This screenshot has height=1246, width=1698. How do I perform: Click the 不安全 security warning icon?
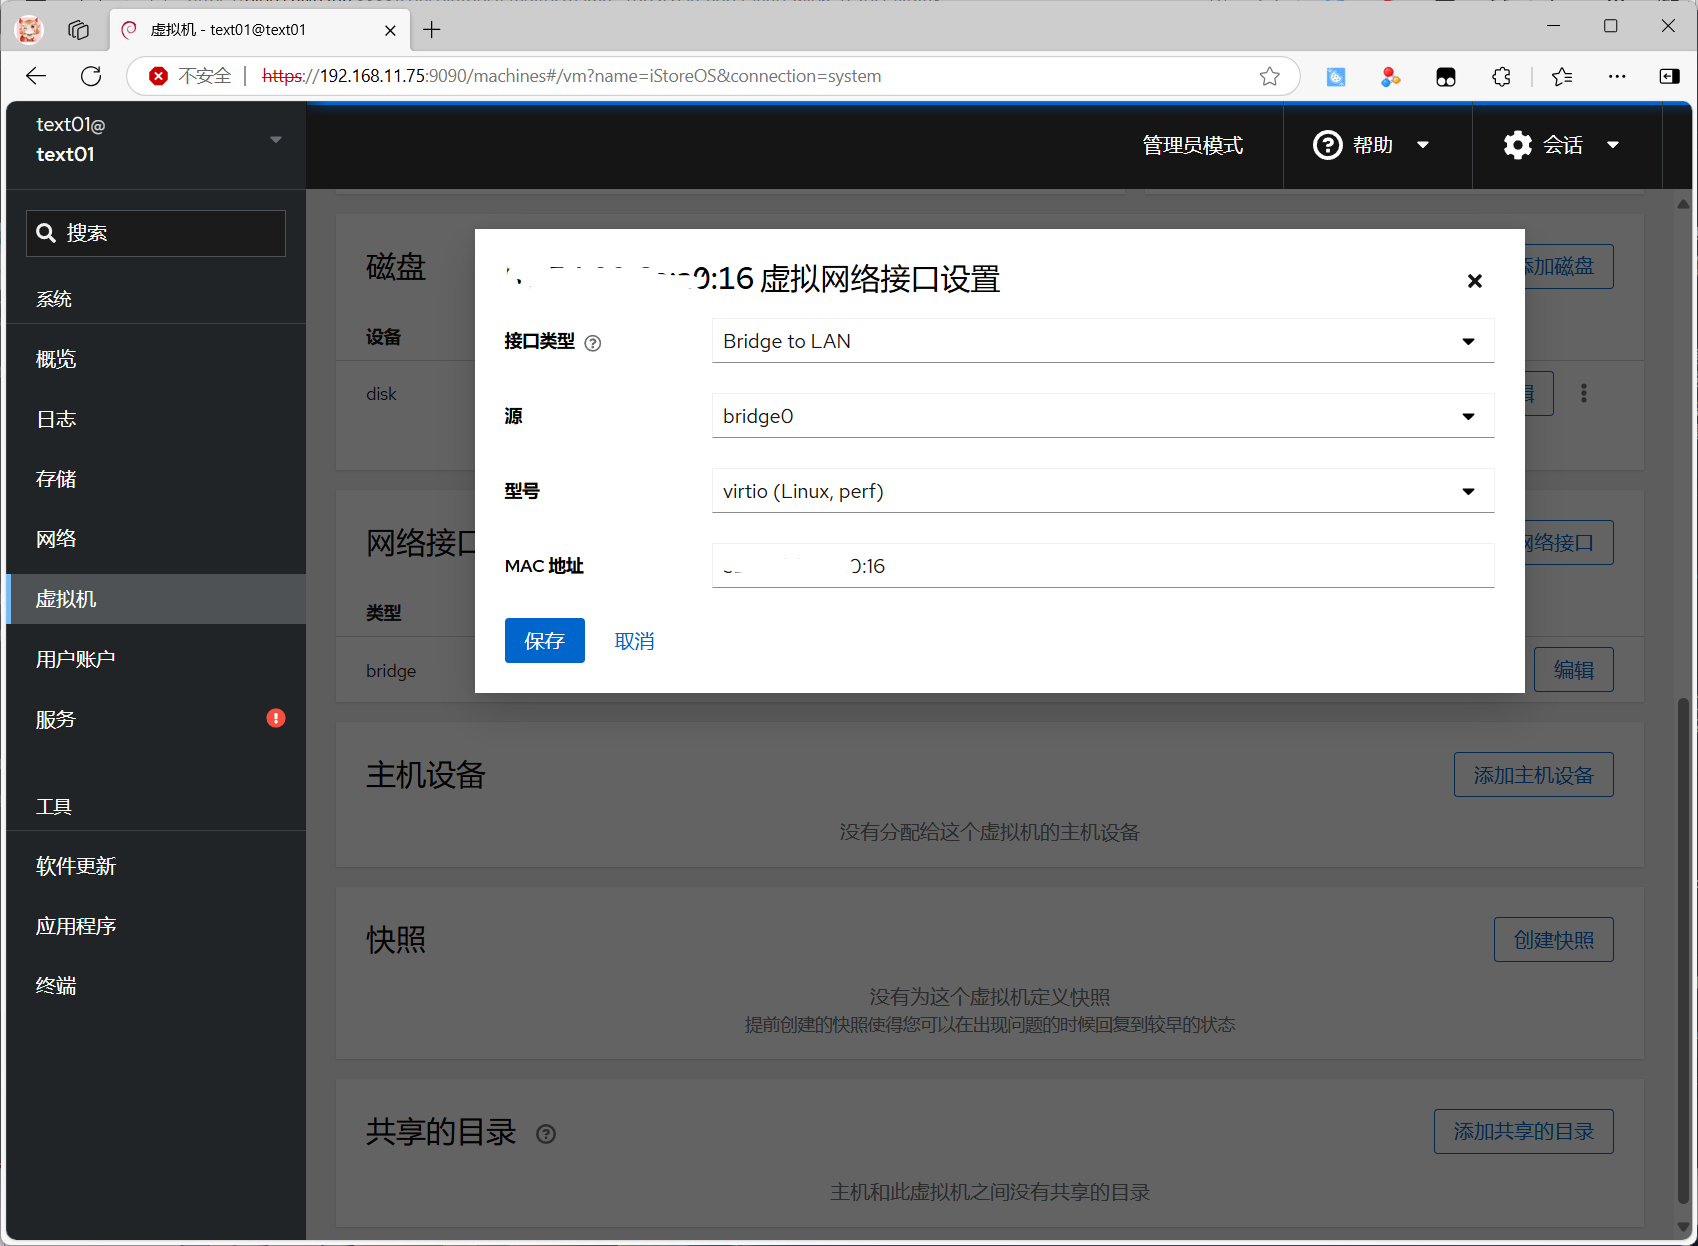click(x=158, y=76)
